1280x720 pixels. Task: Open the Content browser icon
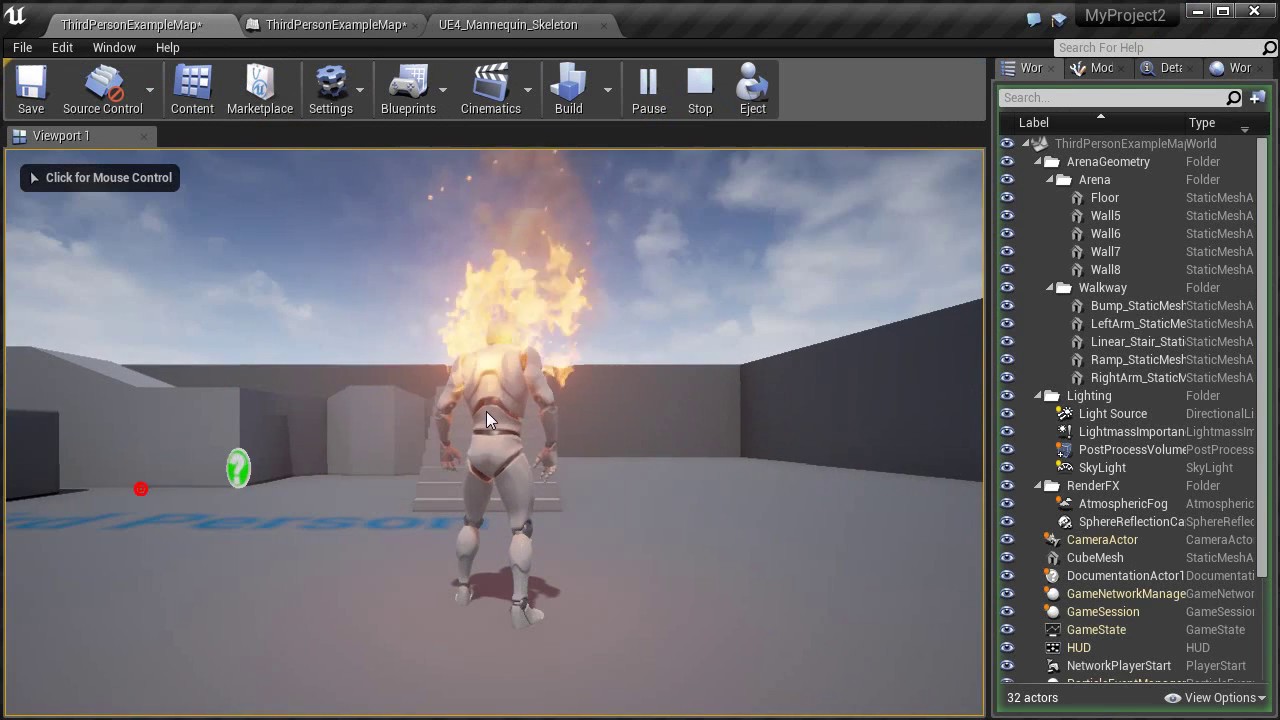pos(192,90)
